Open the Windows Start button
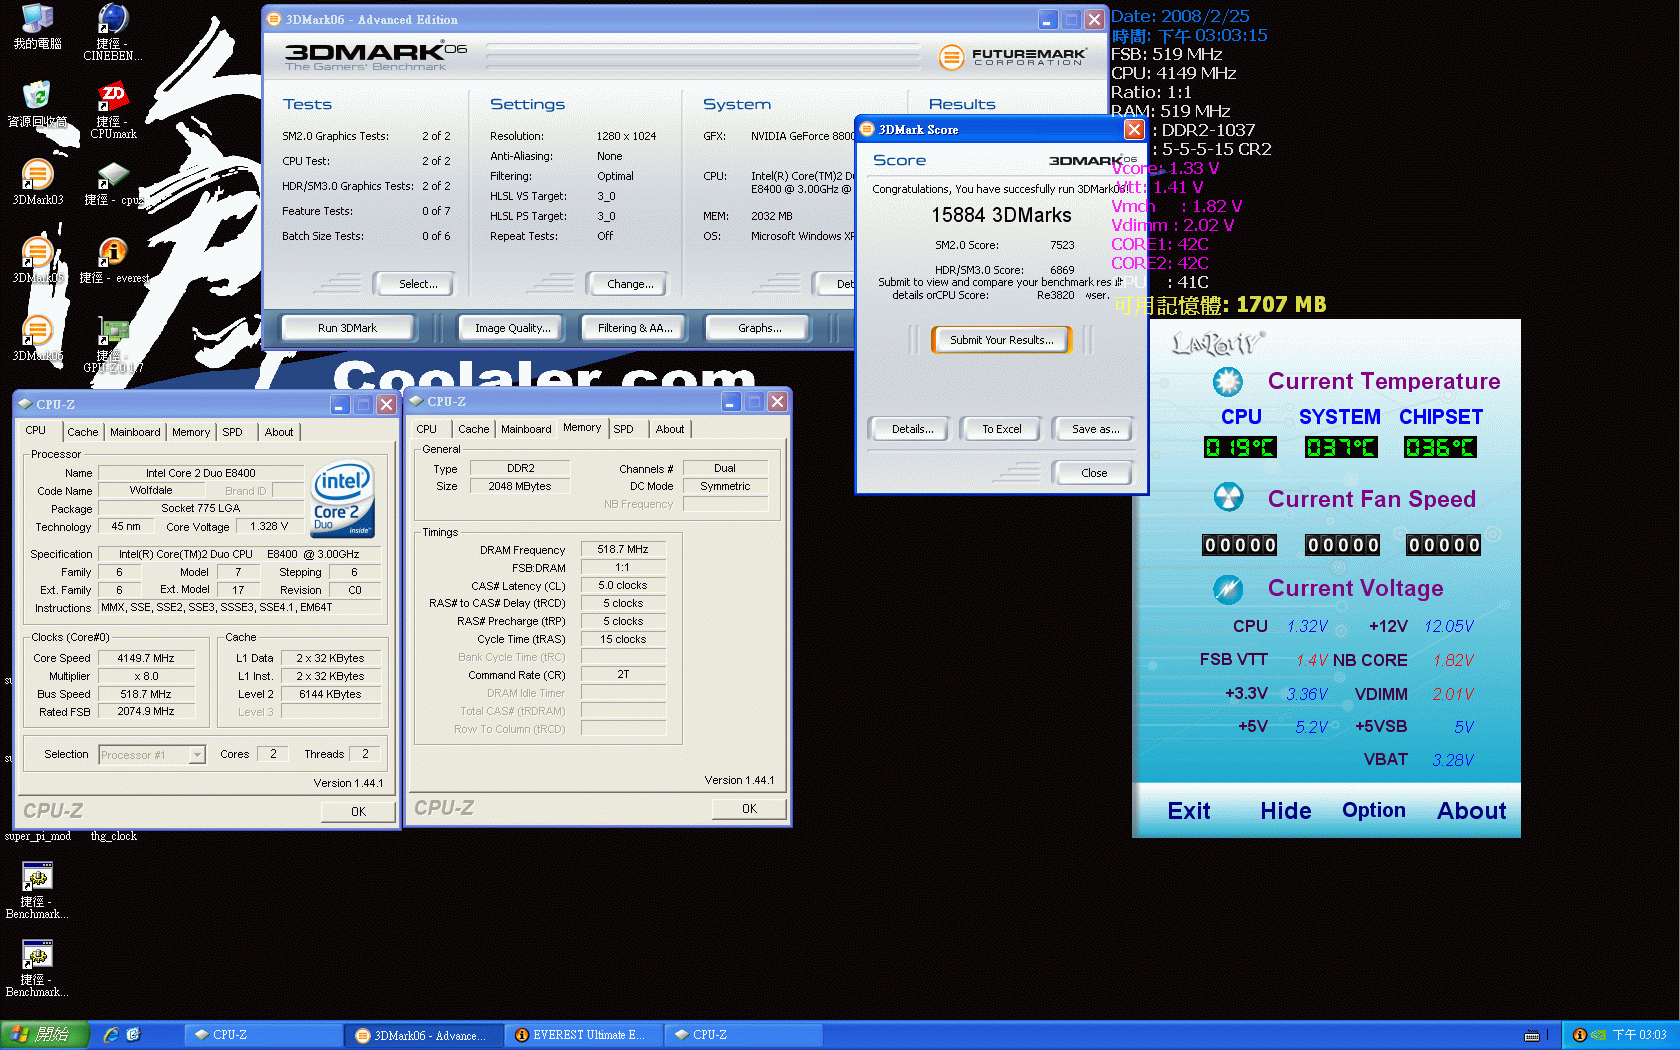 (44, 1035)
